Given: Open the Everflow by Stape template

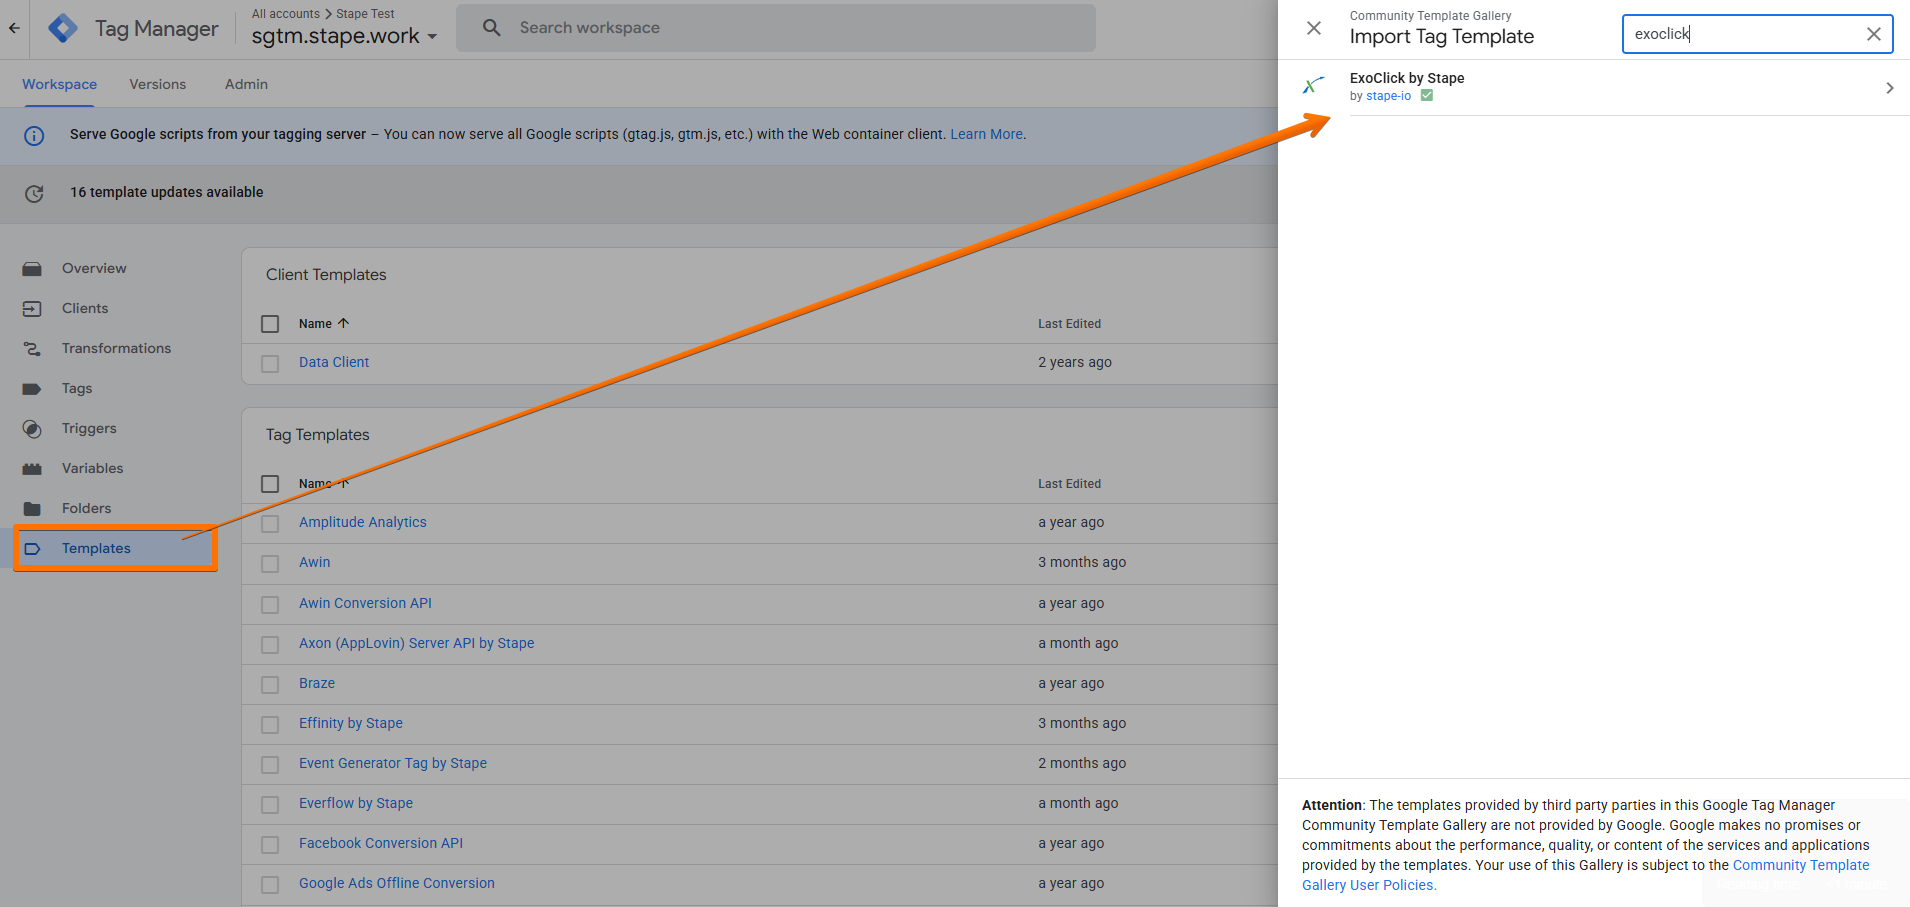Looking at the screenshot, I should point(356,803).
